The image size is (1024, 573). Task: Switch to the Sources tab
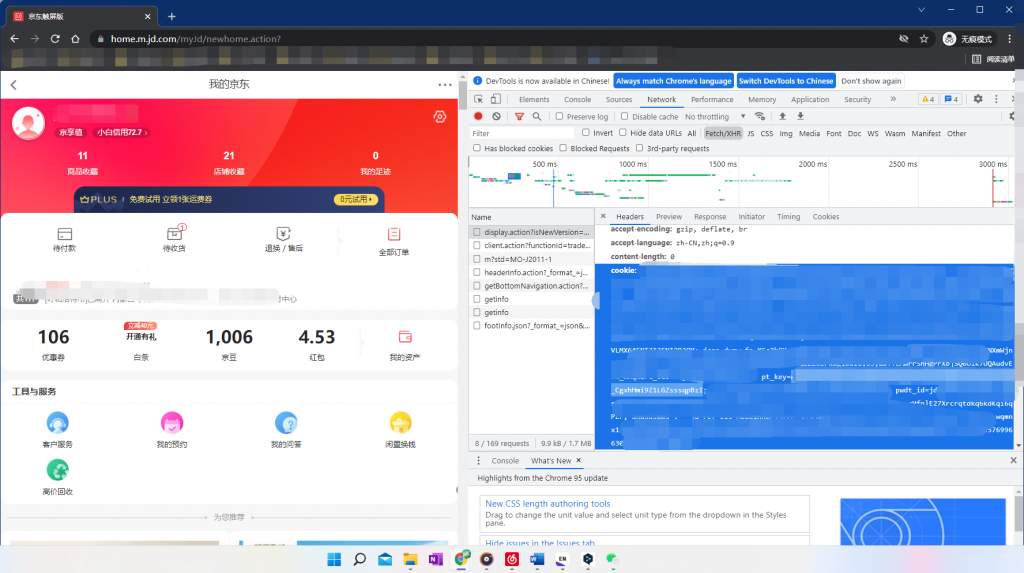pyautogui.click(x=618, y=99)
